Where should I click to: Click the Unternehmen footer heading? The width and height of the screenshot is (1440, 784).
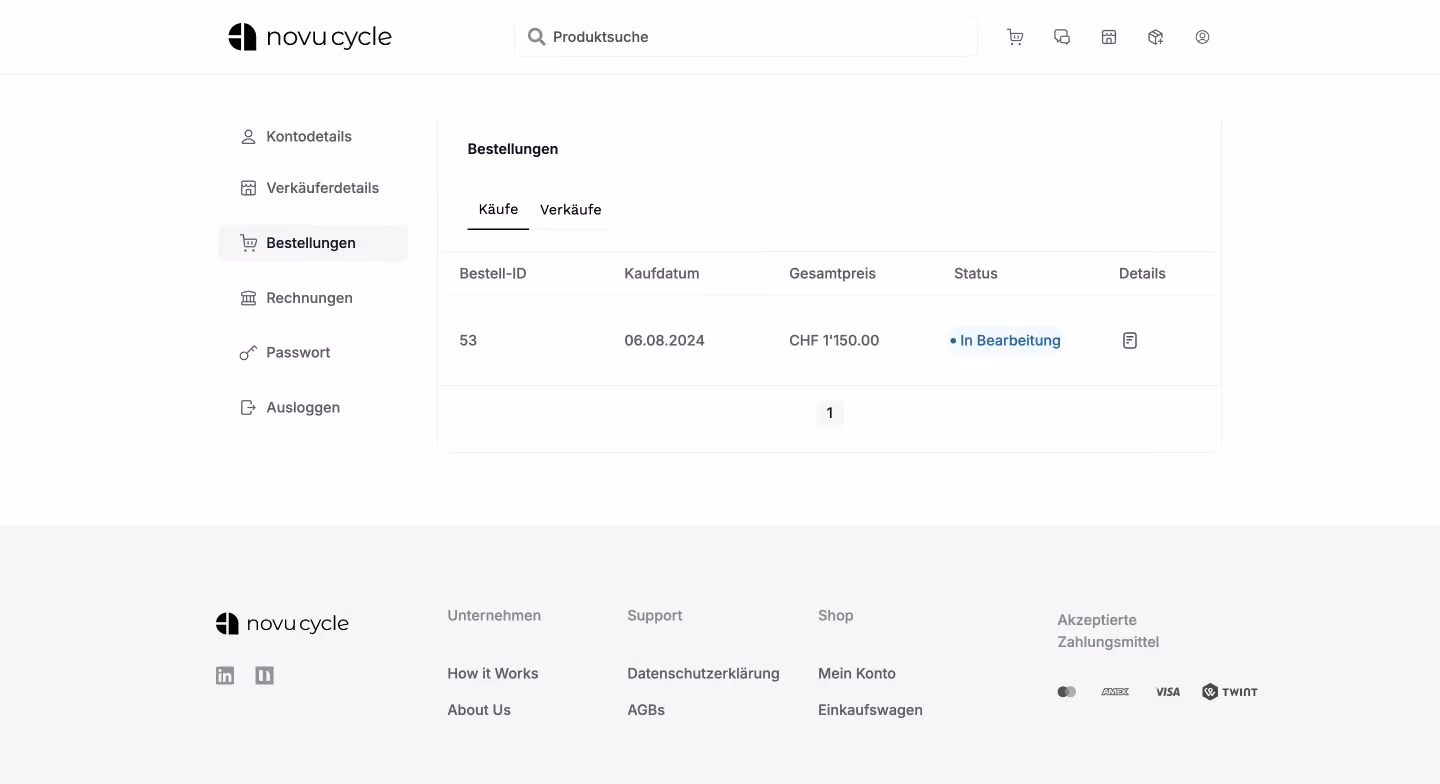tap(494, 616)
